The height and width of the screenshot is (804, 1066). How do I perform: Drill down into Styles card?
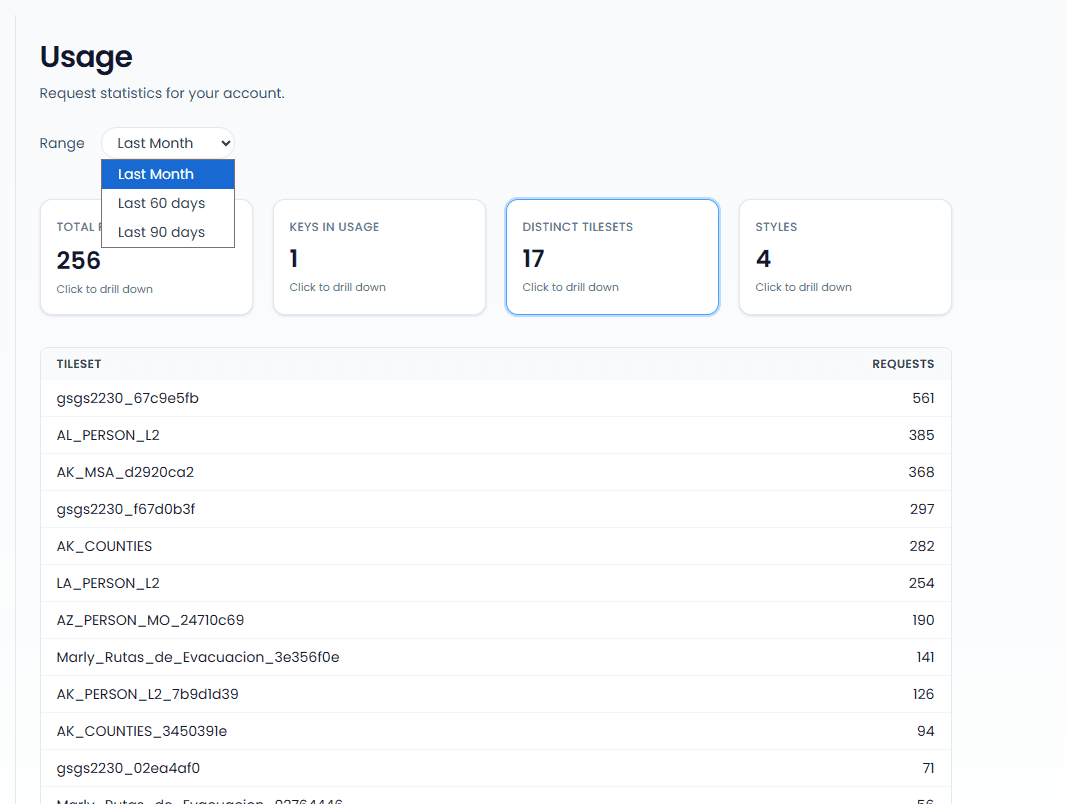coord(845,257)
